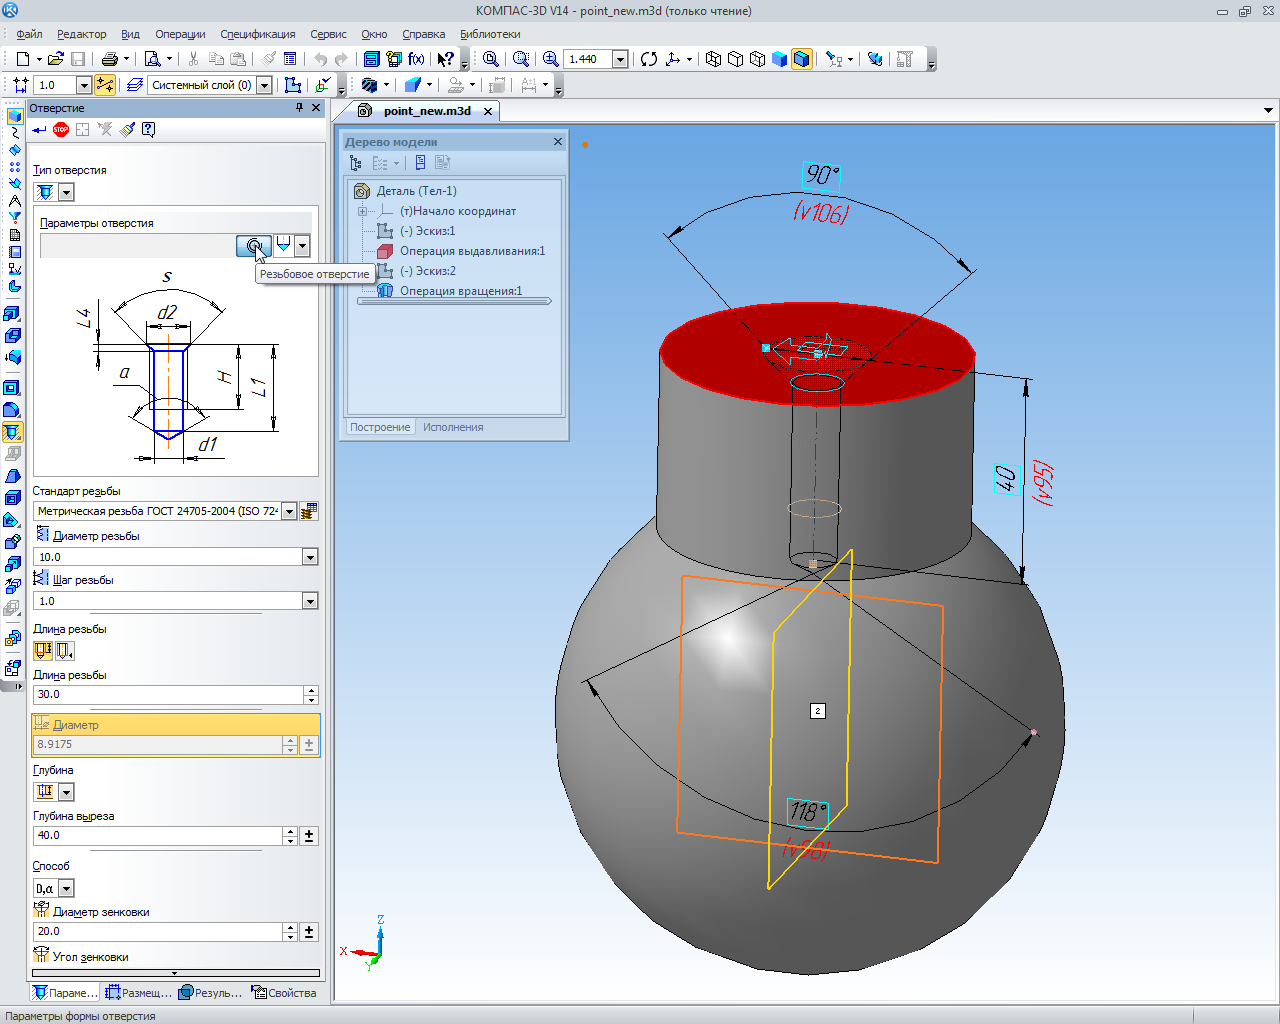Viewport: 1280px width, 1024px height.
Task: Click the model tree horizontal scrollbar
Action: pyautogui.click(x=454, y=301)
